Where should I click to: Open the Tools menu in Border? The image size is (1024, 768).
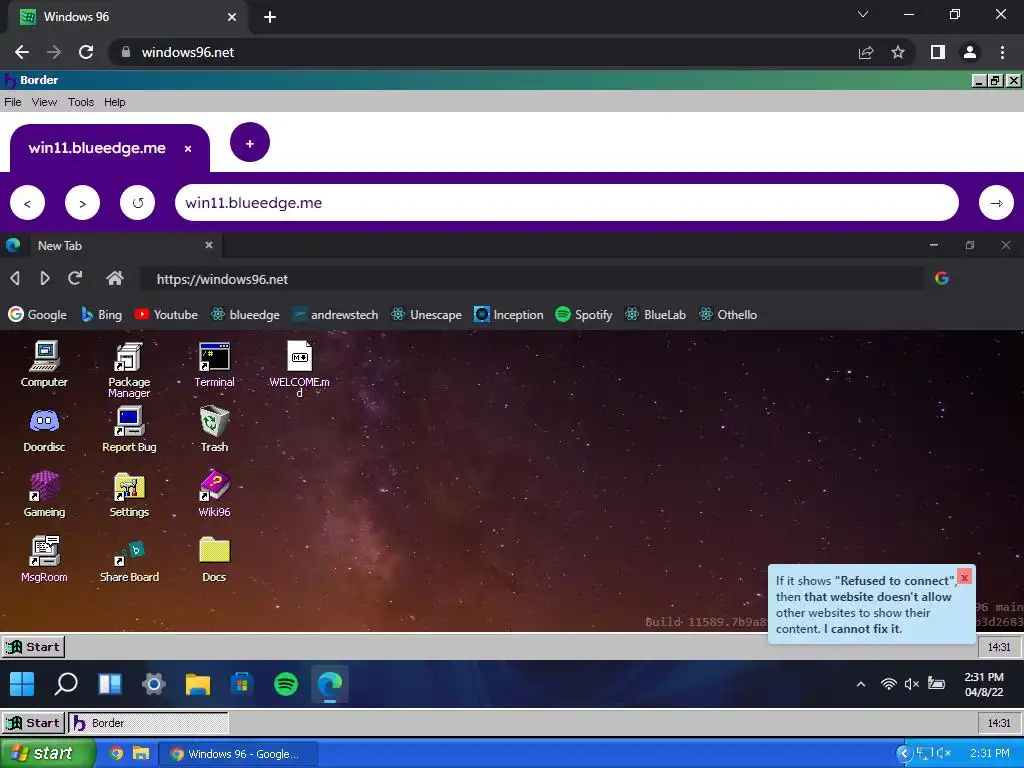click(81, 102)
